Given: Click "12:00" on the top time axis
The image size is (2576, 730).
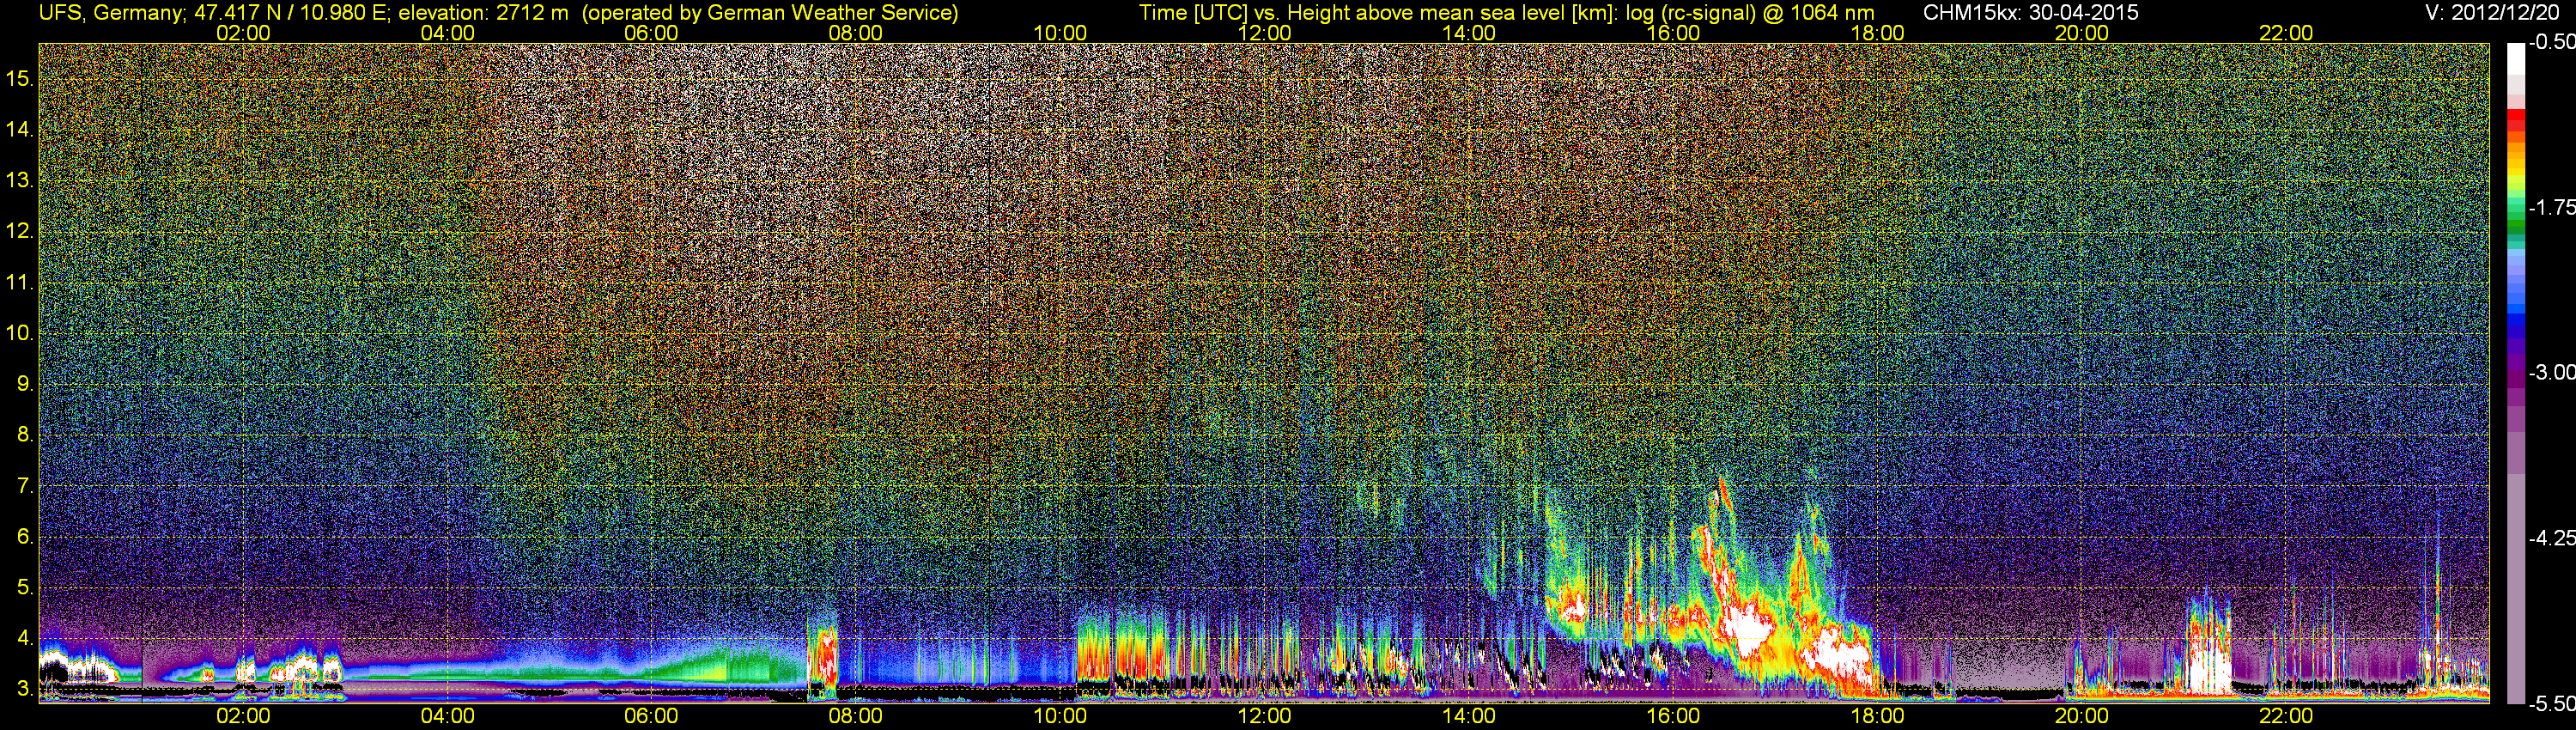Looking at the screenshot, I should (x=1264, y=33).
